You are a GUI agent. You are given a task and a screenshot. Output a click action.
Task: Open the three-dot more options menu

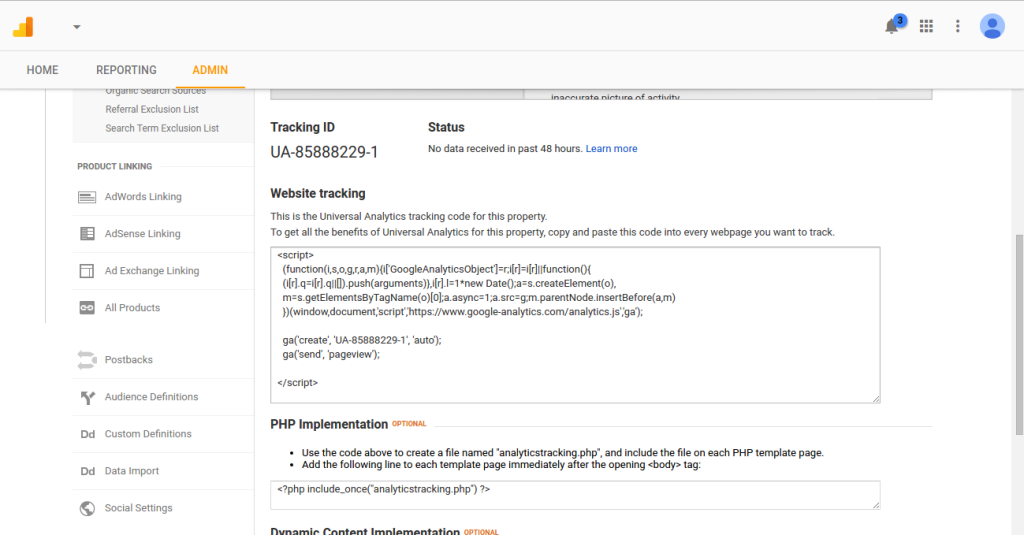pos(957,26)
